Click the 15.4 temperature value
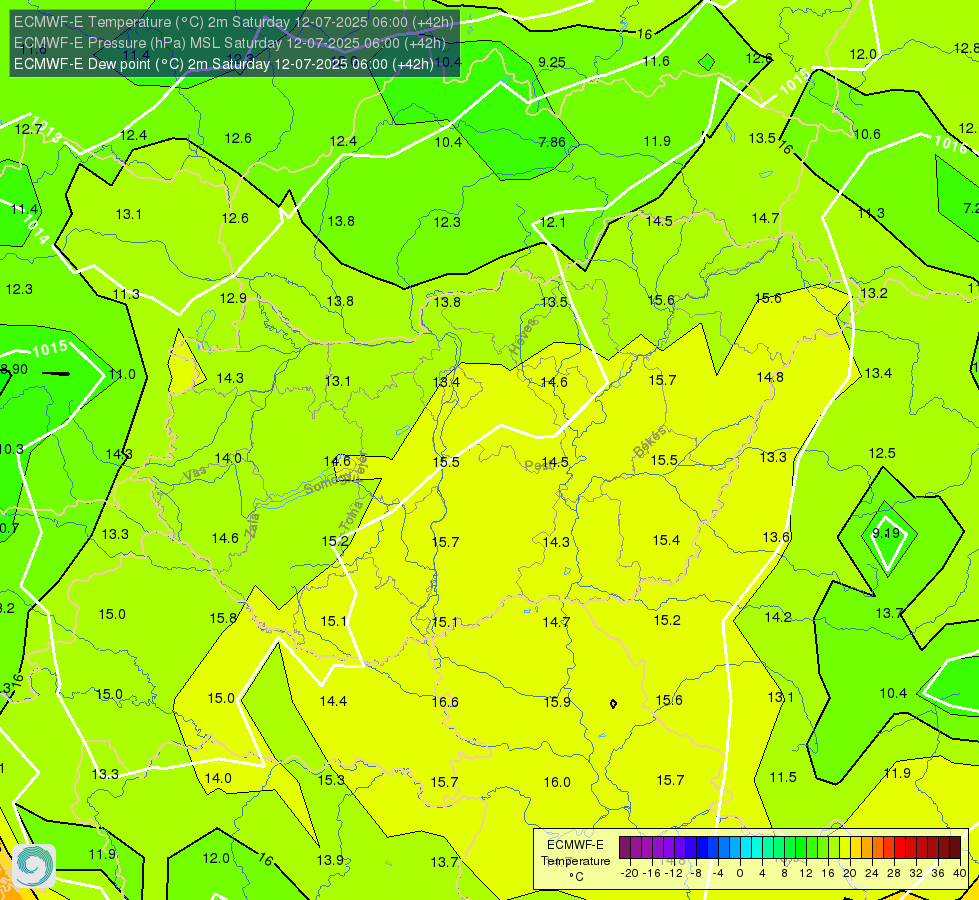This screenshot has height=900, width=979. [x=666, y=540]
